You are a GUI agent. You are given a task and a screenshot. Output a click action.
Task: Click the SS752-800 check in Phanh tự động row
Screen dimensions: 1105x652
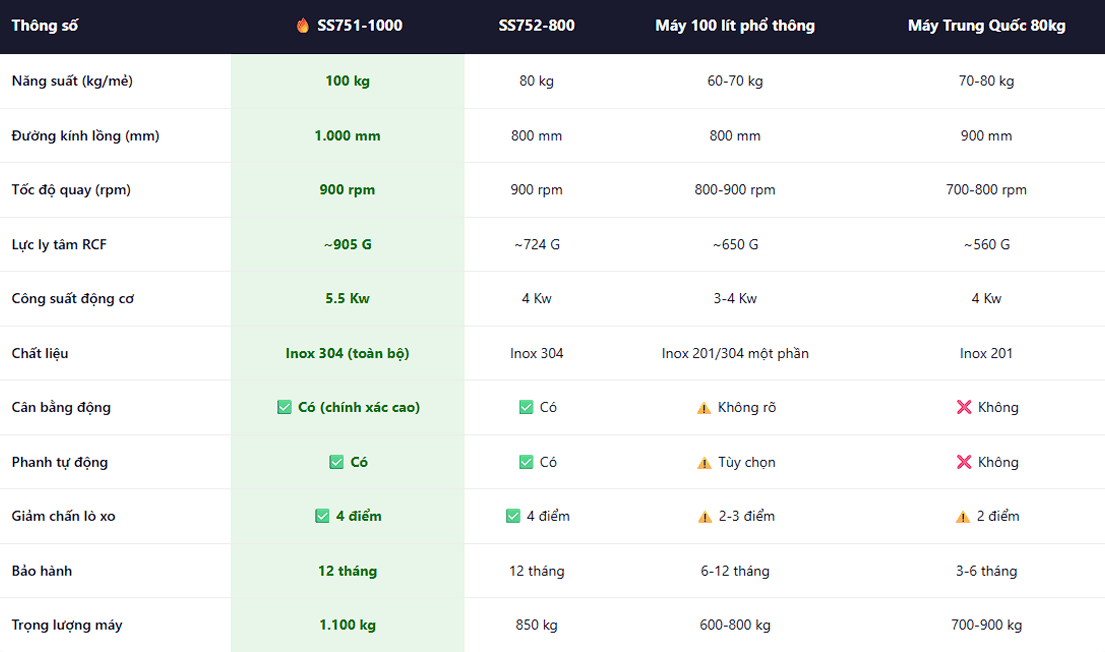[x=526, y=462]
